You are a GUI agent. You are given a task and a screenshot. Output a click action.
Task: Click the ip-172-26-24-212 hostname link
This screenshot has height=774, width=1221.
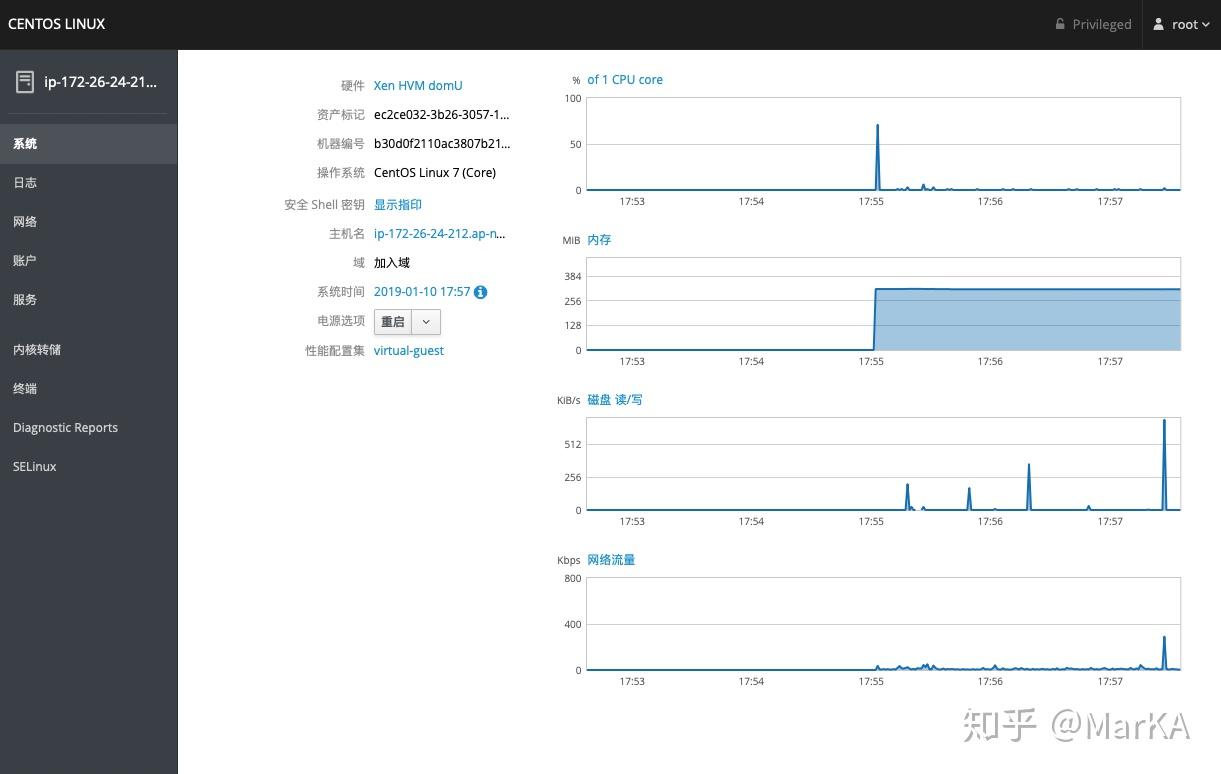pos(440,234)
